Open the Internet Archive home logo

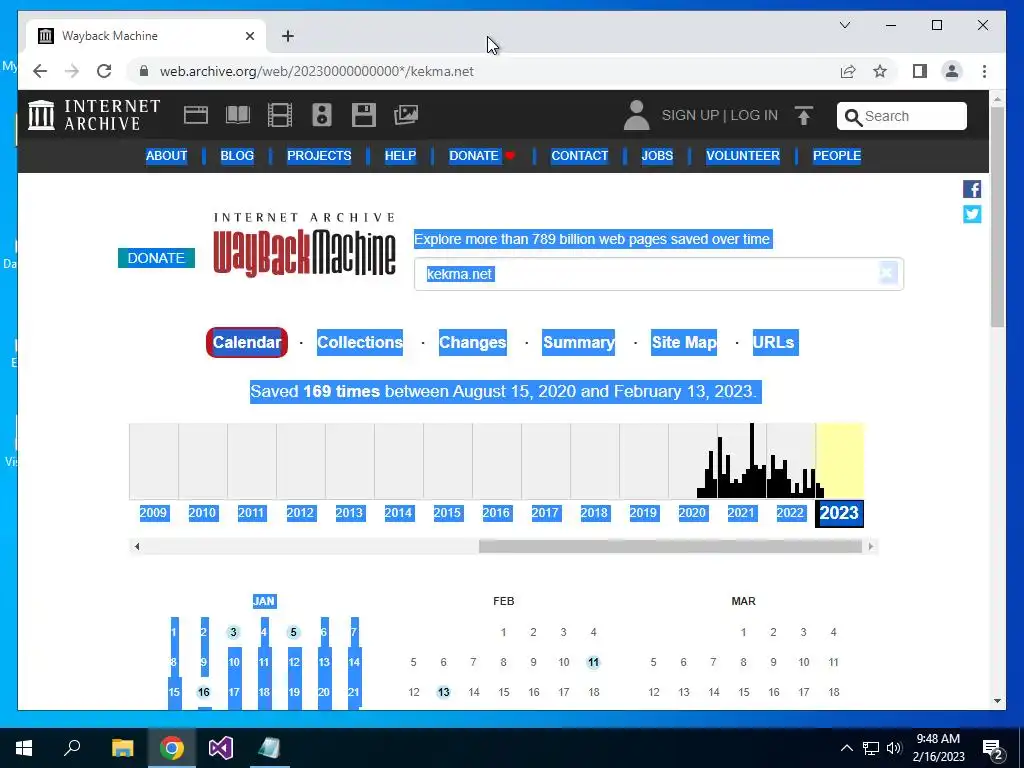[94, 115]
